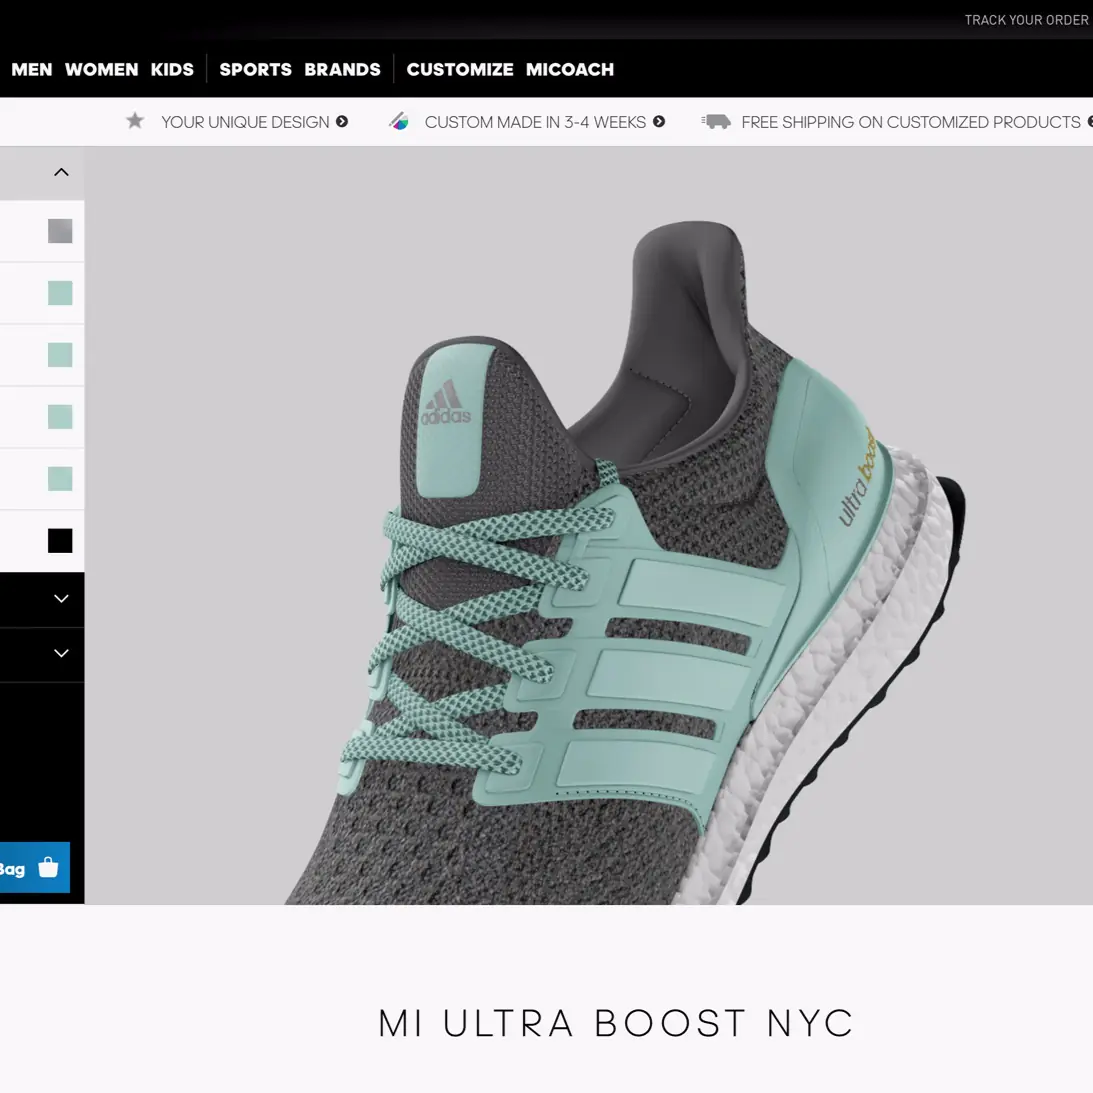The width and height of the screenshot is (1093, 1093).
Task: Click the TRACK YOUR ORDER link
Action: point(1027,20)
